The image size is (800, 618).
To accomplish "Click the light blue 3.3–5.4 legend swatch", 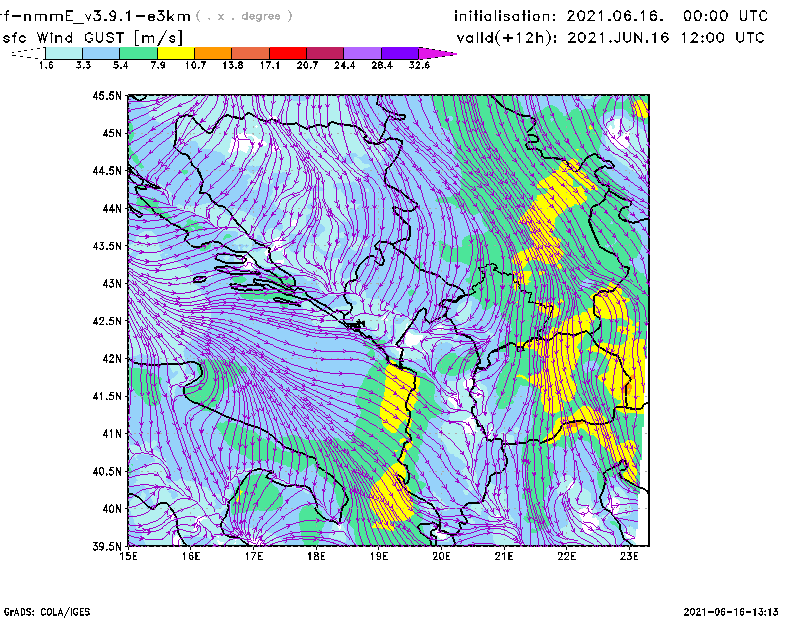I will click(x=101, y=53).
